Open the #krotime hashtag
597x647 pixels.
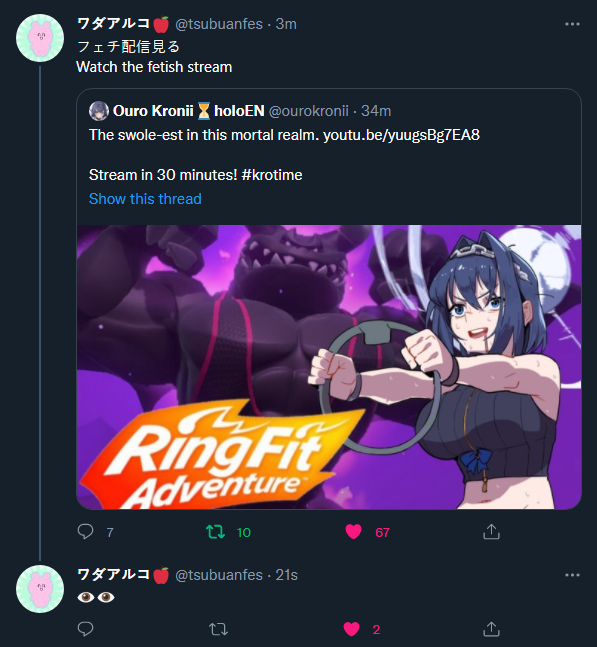pyautogui.click(x=272, y=175)
